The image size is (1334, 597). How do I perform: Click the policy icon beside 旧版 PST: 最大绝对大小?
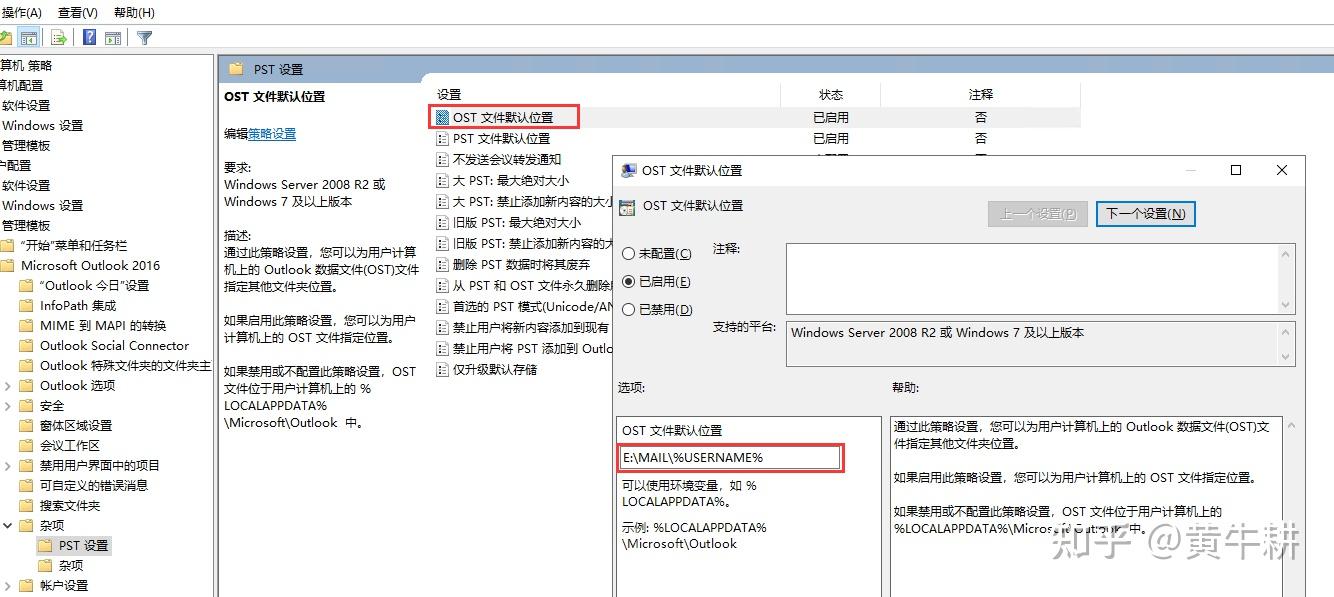click(442, 223)
